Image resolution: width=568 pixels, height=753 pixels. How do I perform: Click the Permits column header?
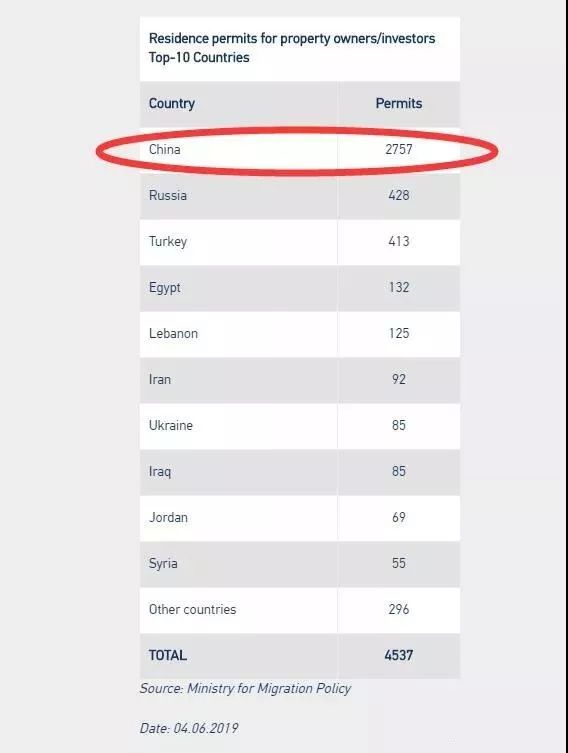(x=399, y=104)
